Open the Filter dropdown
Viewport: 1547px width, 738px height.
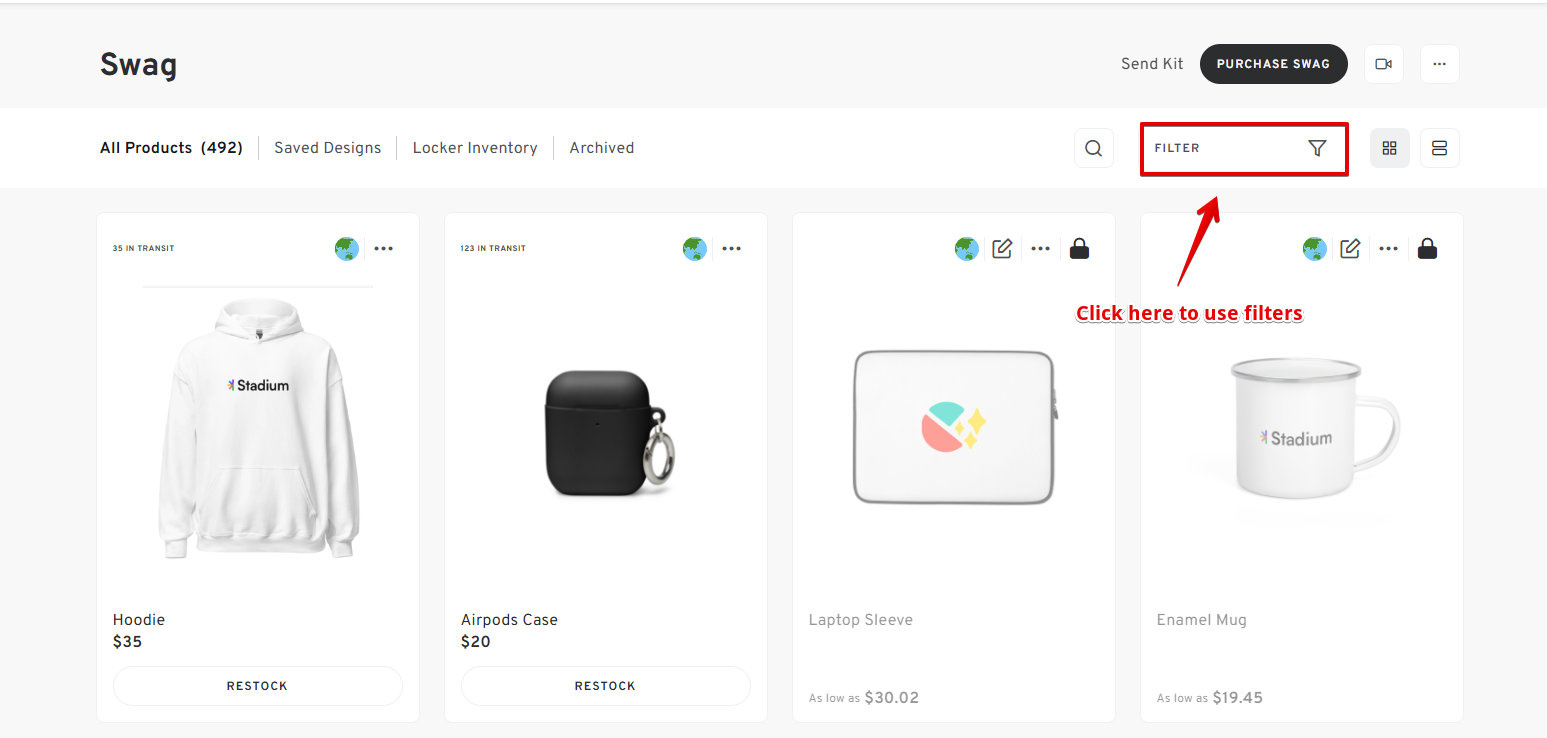[1243, 148]
